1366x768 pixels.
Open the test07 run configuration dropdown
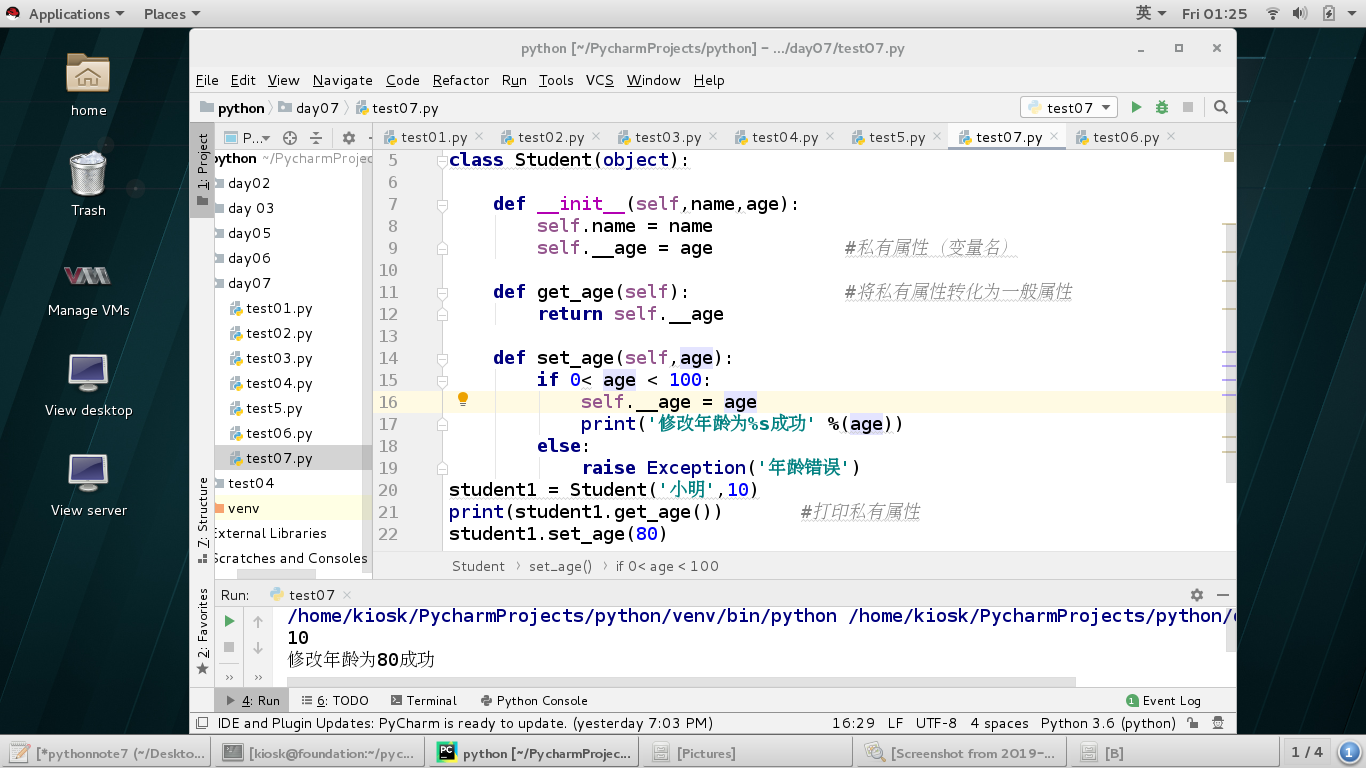[1068, 107]
